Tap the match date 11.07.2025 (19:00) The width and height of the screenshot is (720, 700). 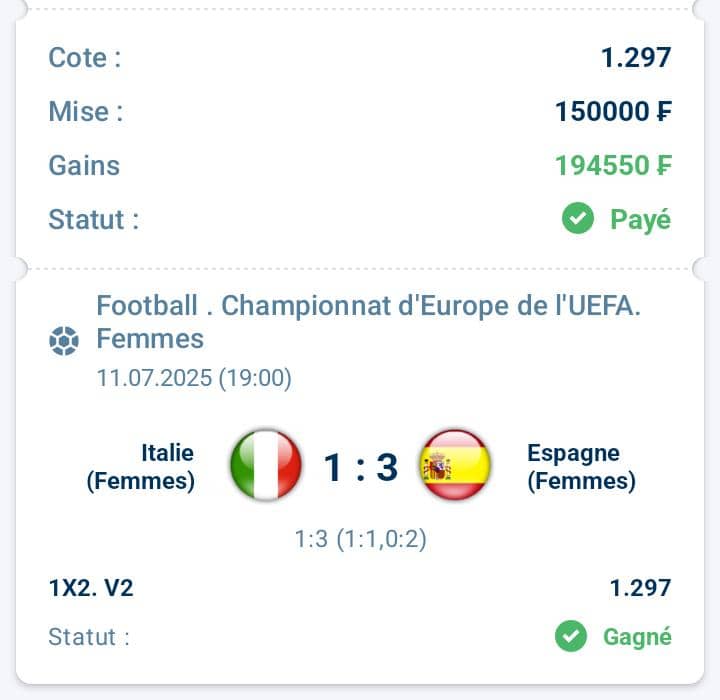click(x=194, y=378)
